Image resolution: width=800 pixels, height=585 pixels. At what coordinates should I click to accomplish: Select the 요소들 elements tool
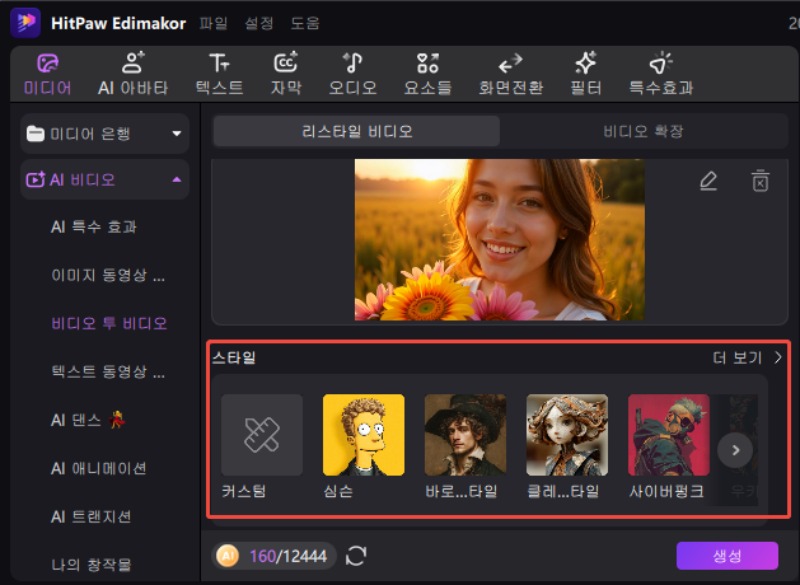click(427, 73)
